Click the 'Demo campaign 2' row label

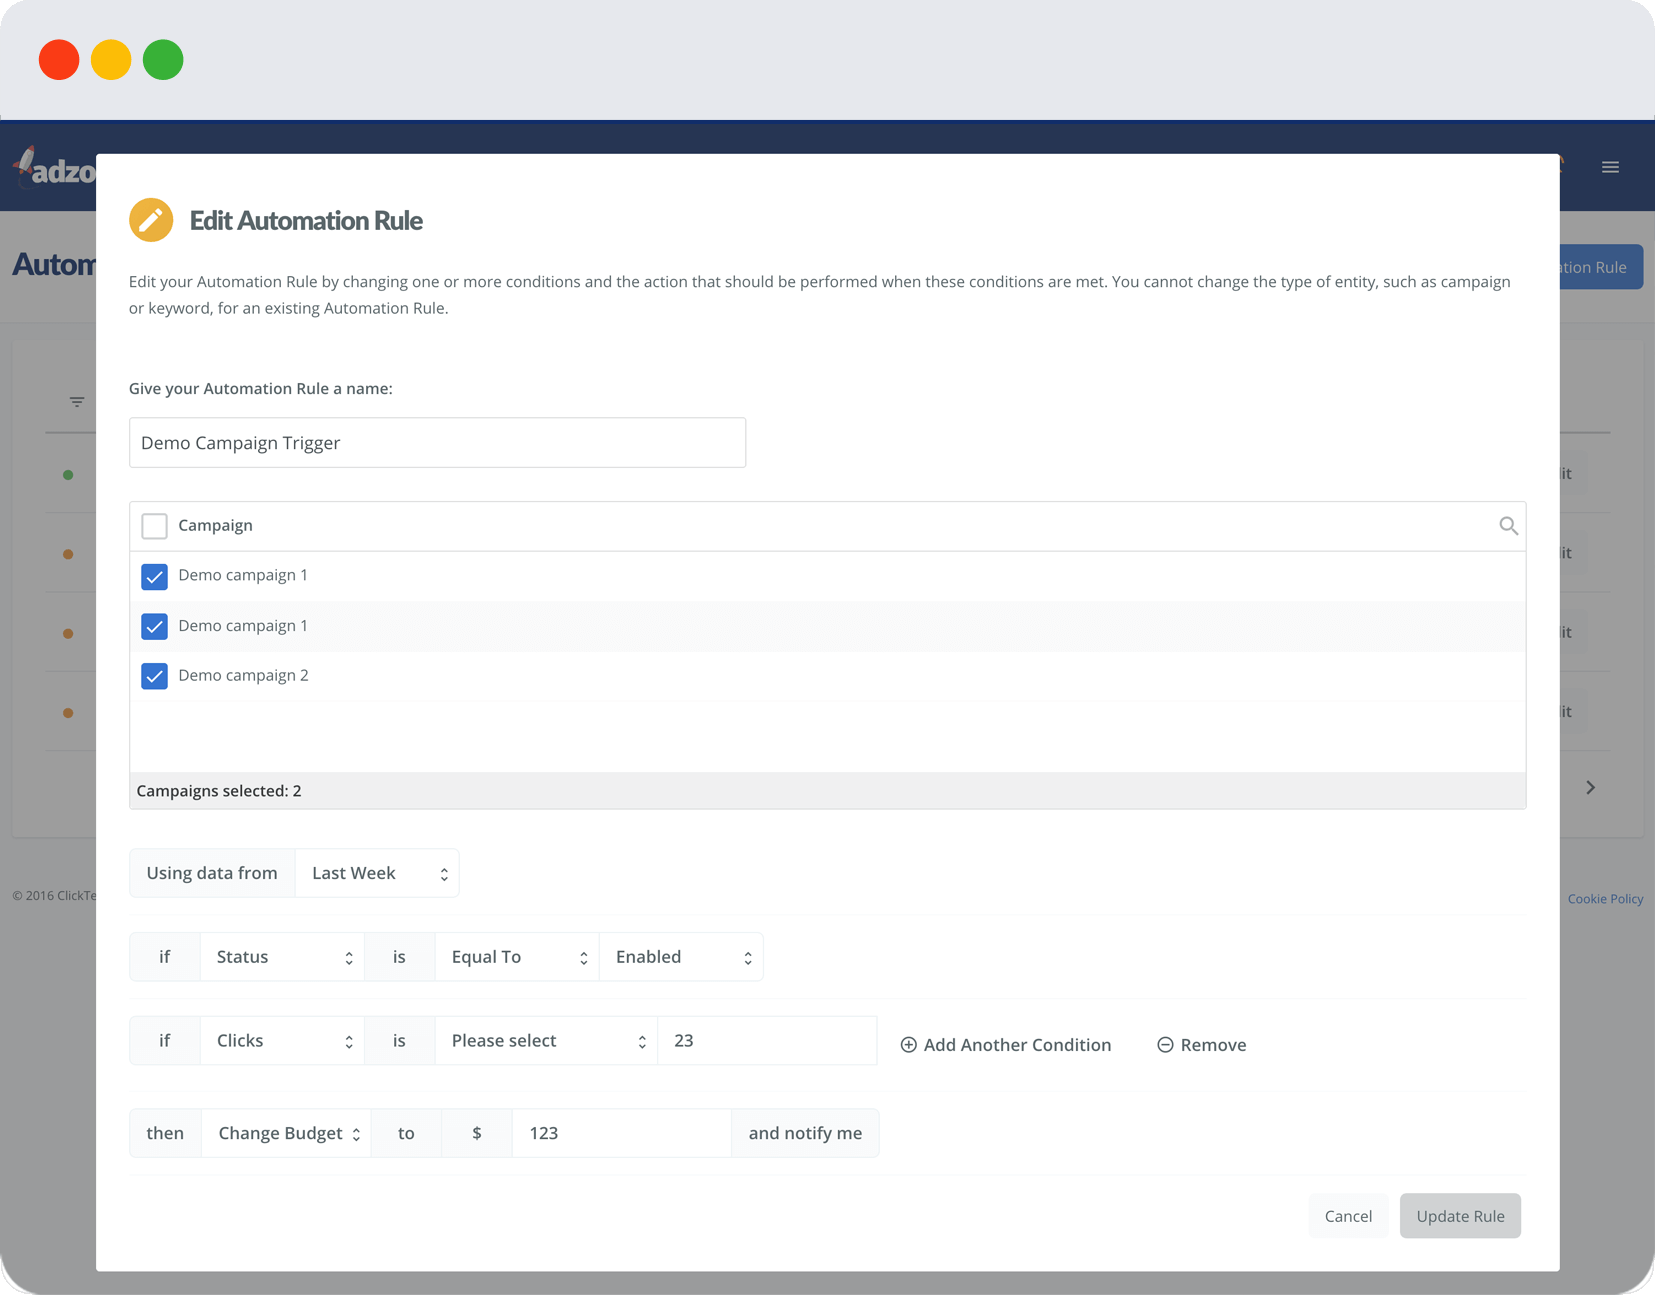coord(243,675)
